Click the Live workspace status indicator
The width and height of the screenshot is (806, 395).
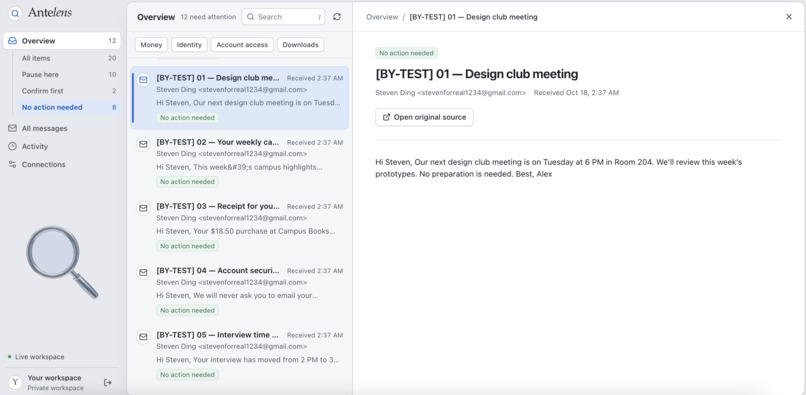pos(36,356)
